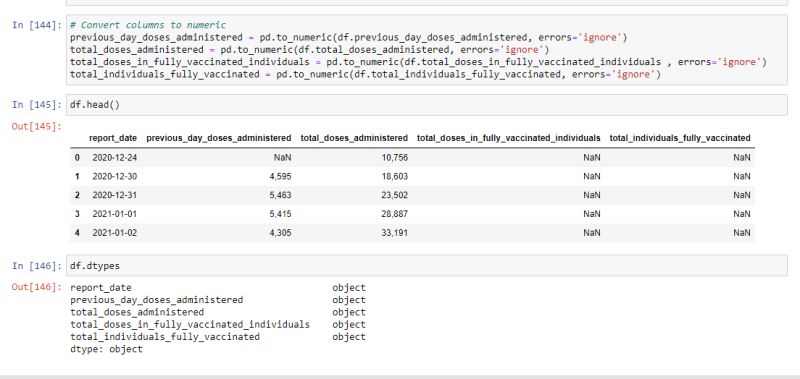The image size is (800, 379).
Task: Click the 2020-12-30 date cell
Action: click(115, 176)
